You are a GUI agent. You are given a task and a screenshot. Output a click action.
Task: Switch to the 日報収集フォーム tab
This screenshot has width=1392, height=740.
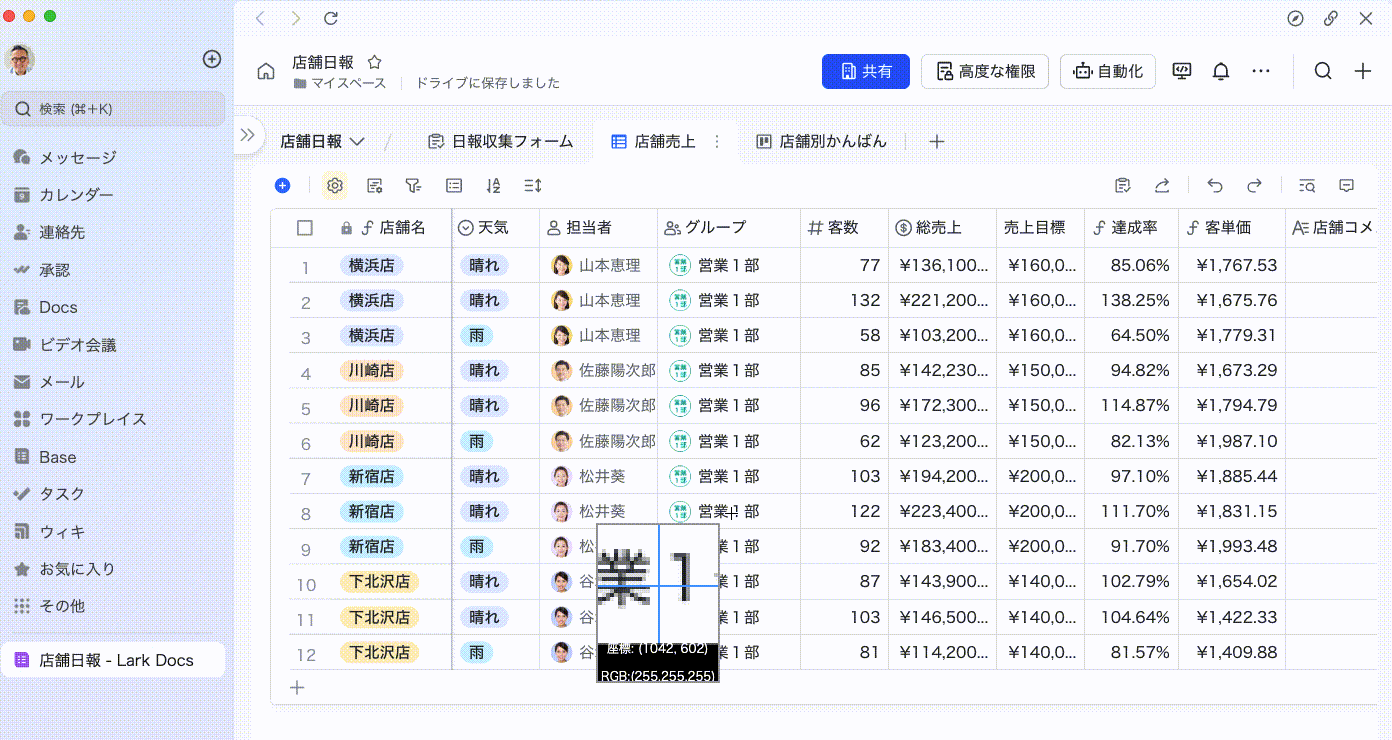click(x=501, y=142)
